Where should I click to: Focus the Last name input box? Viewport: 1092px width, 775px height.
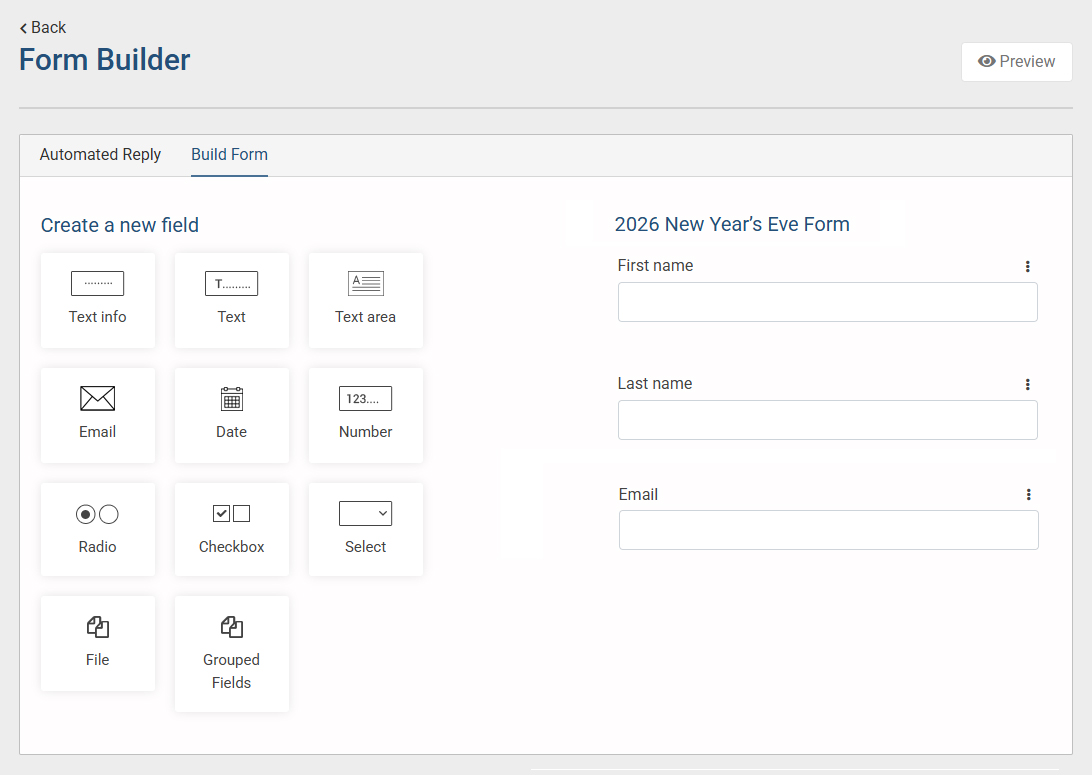point(827,420)
